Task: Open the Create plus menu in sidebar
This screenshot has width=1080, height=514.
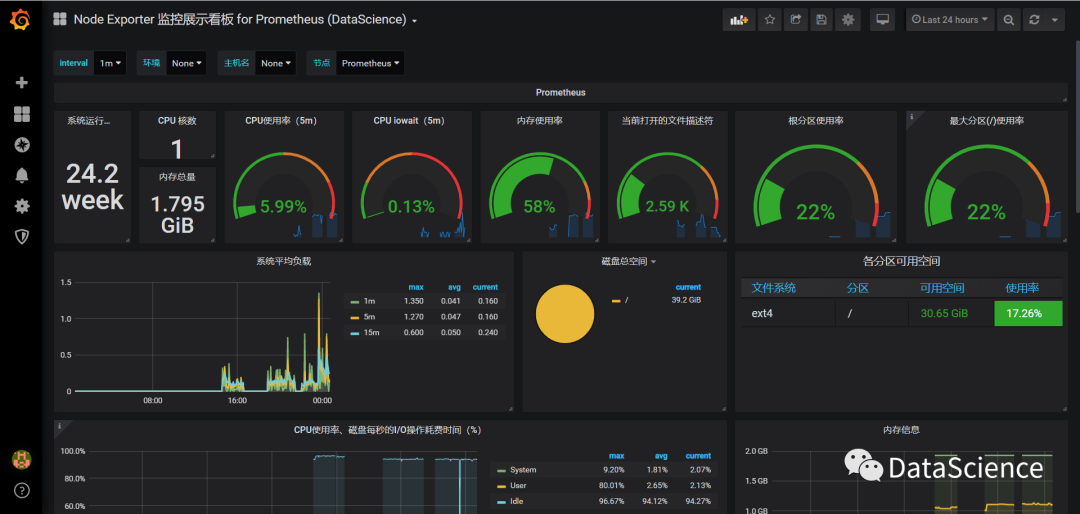Action: pos(21,83)
